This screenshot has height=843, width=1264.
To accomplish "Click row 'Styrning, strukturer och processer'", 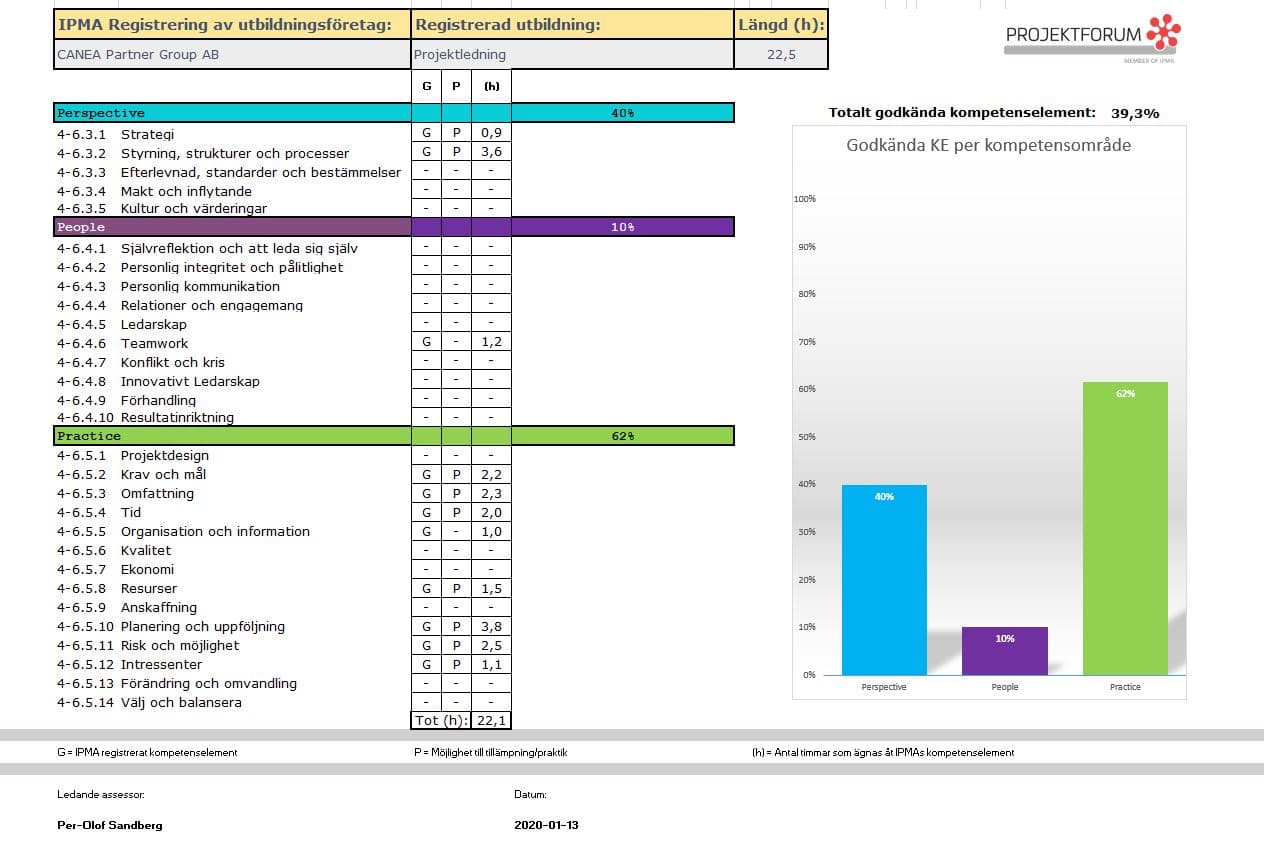I will tap(235, 153).
